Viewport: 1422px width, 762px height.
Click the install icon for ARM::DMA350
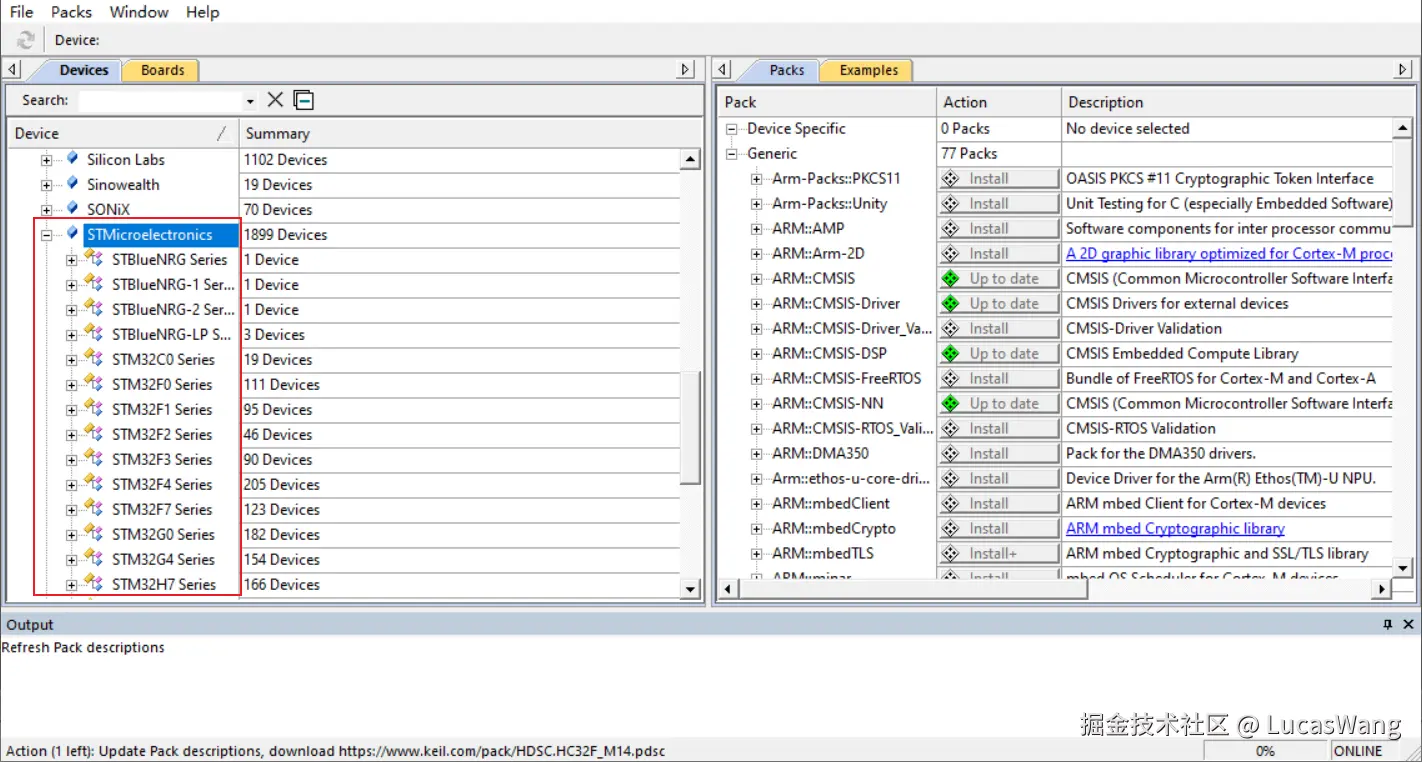click(951, 454)
